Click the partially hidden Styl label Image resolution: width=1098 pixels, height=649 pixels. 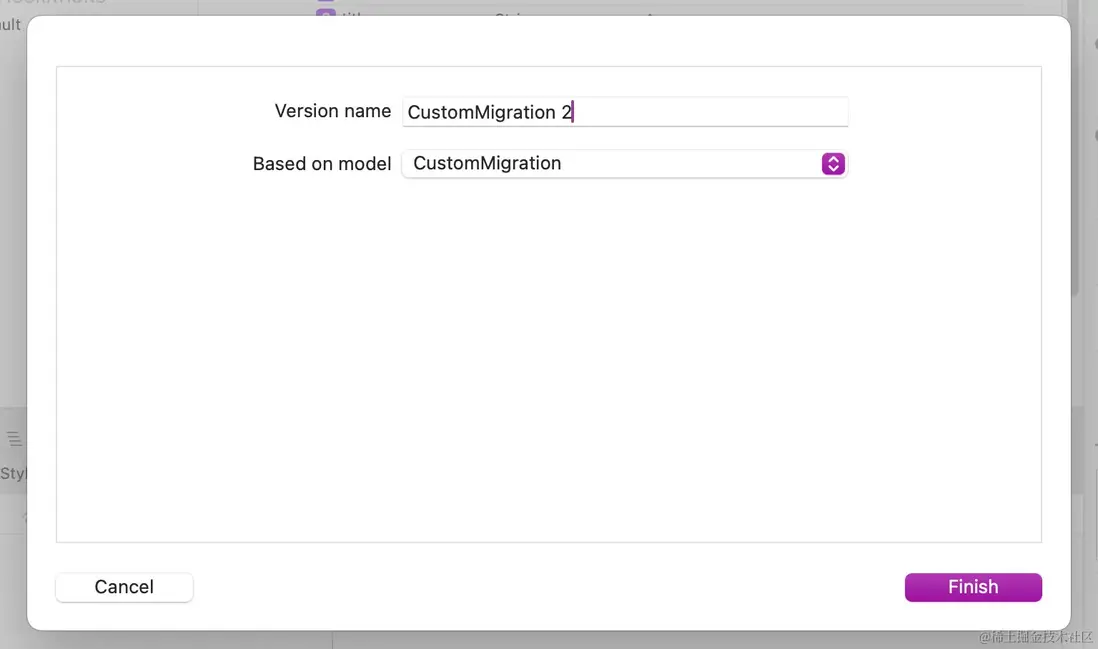13,473
